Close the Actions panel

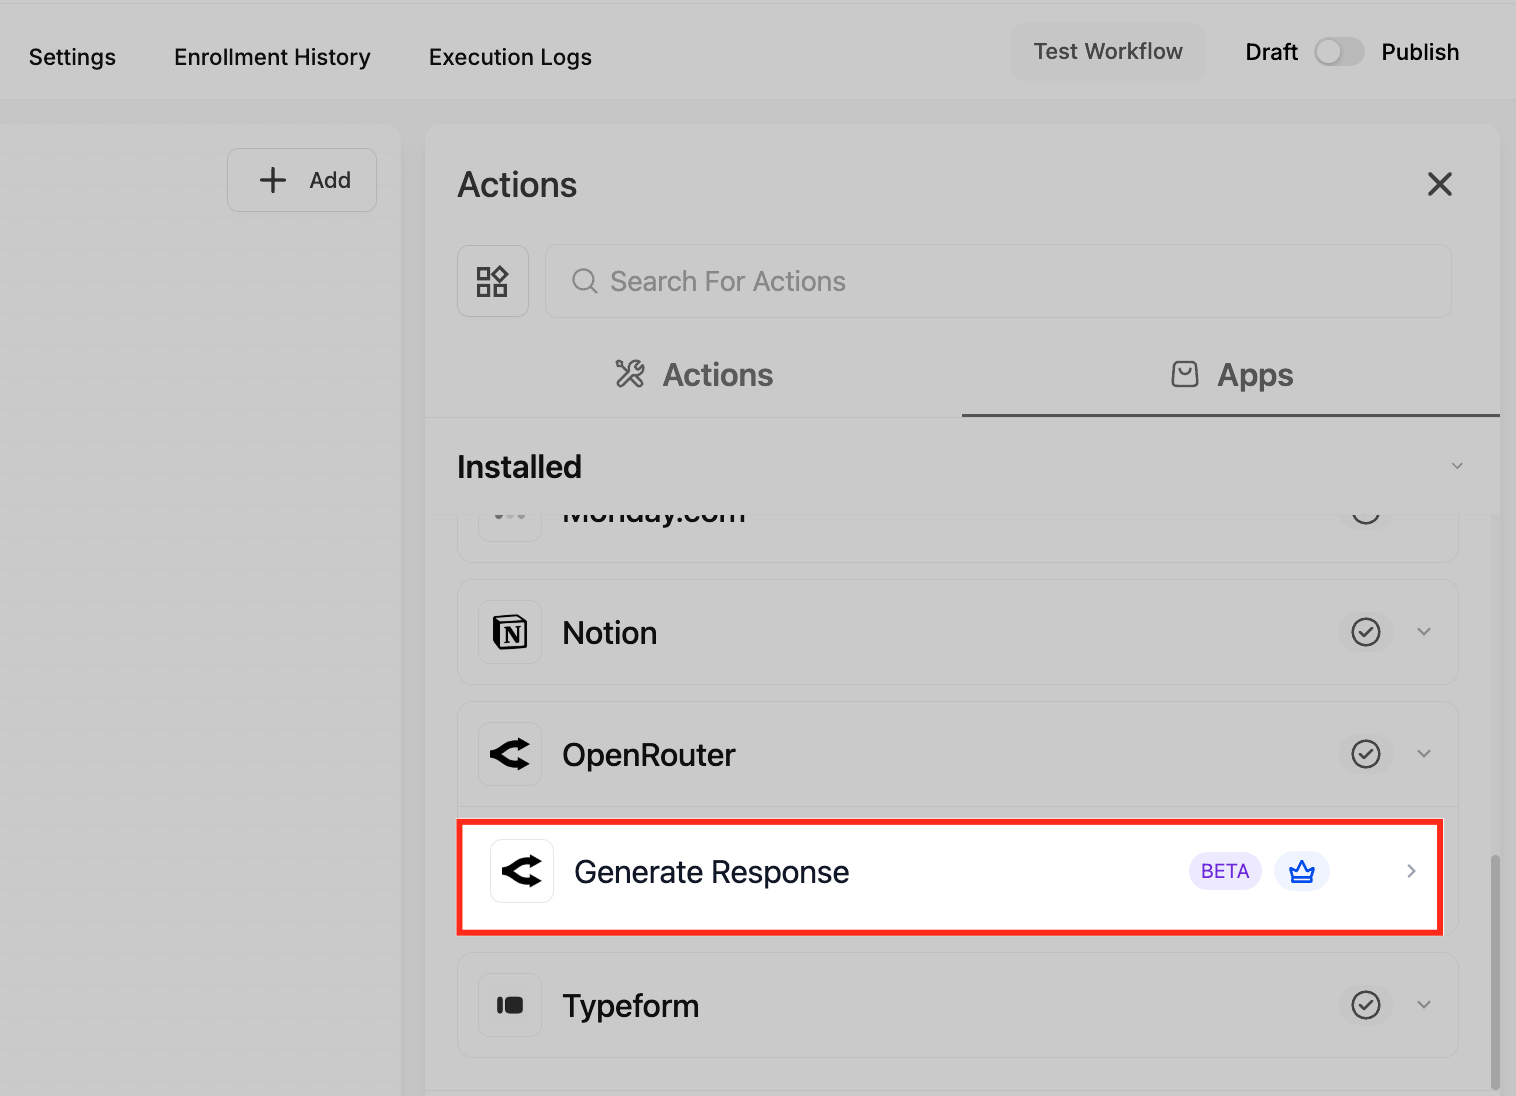(1440, 184)
